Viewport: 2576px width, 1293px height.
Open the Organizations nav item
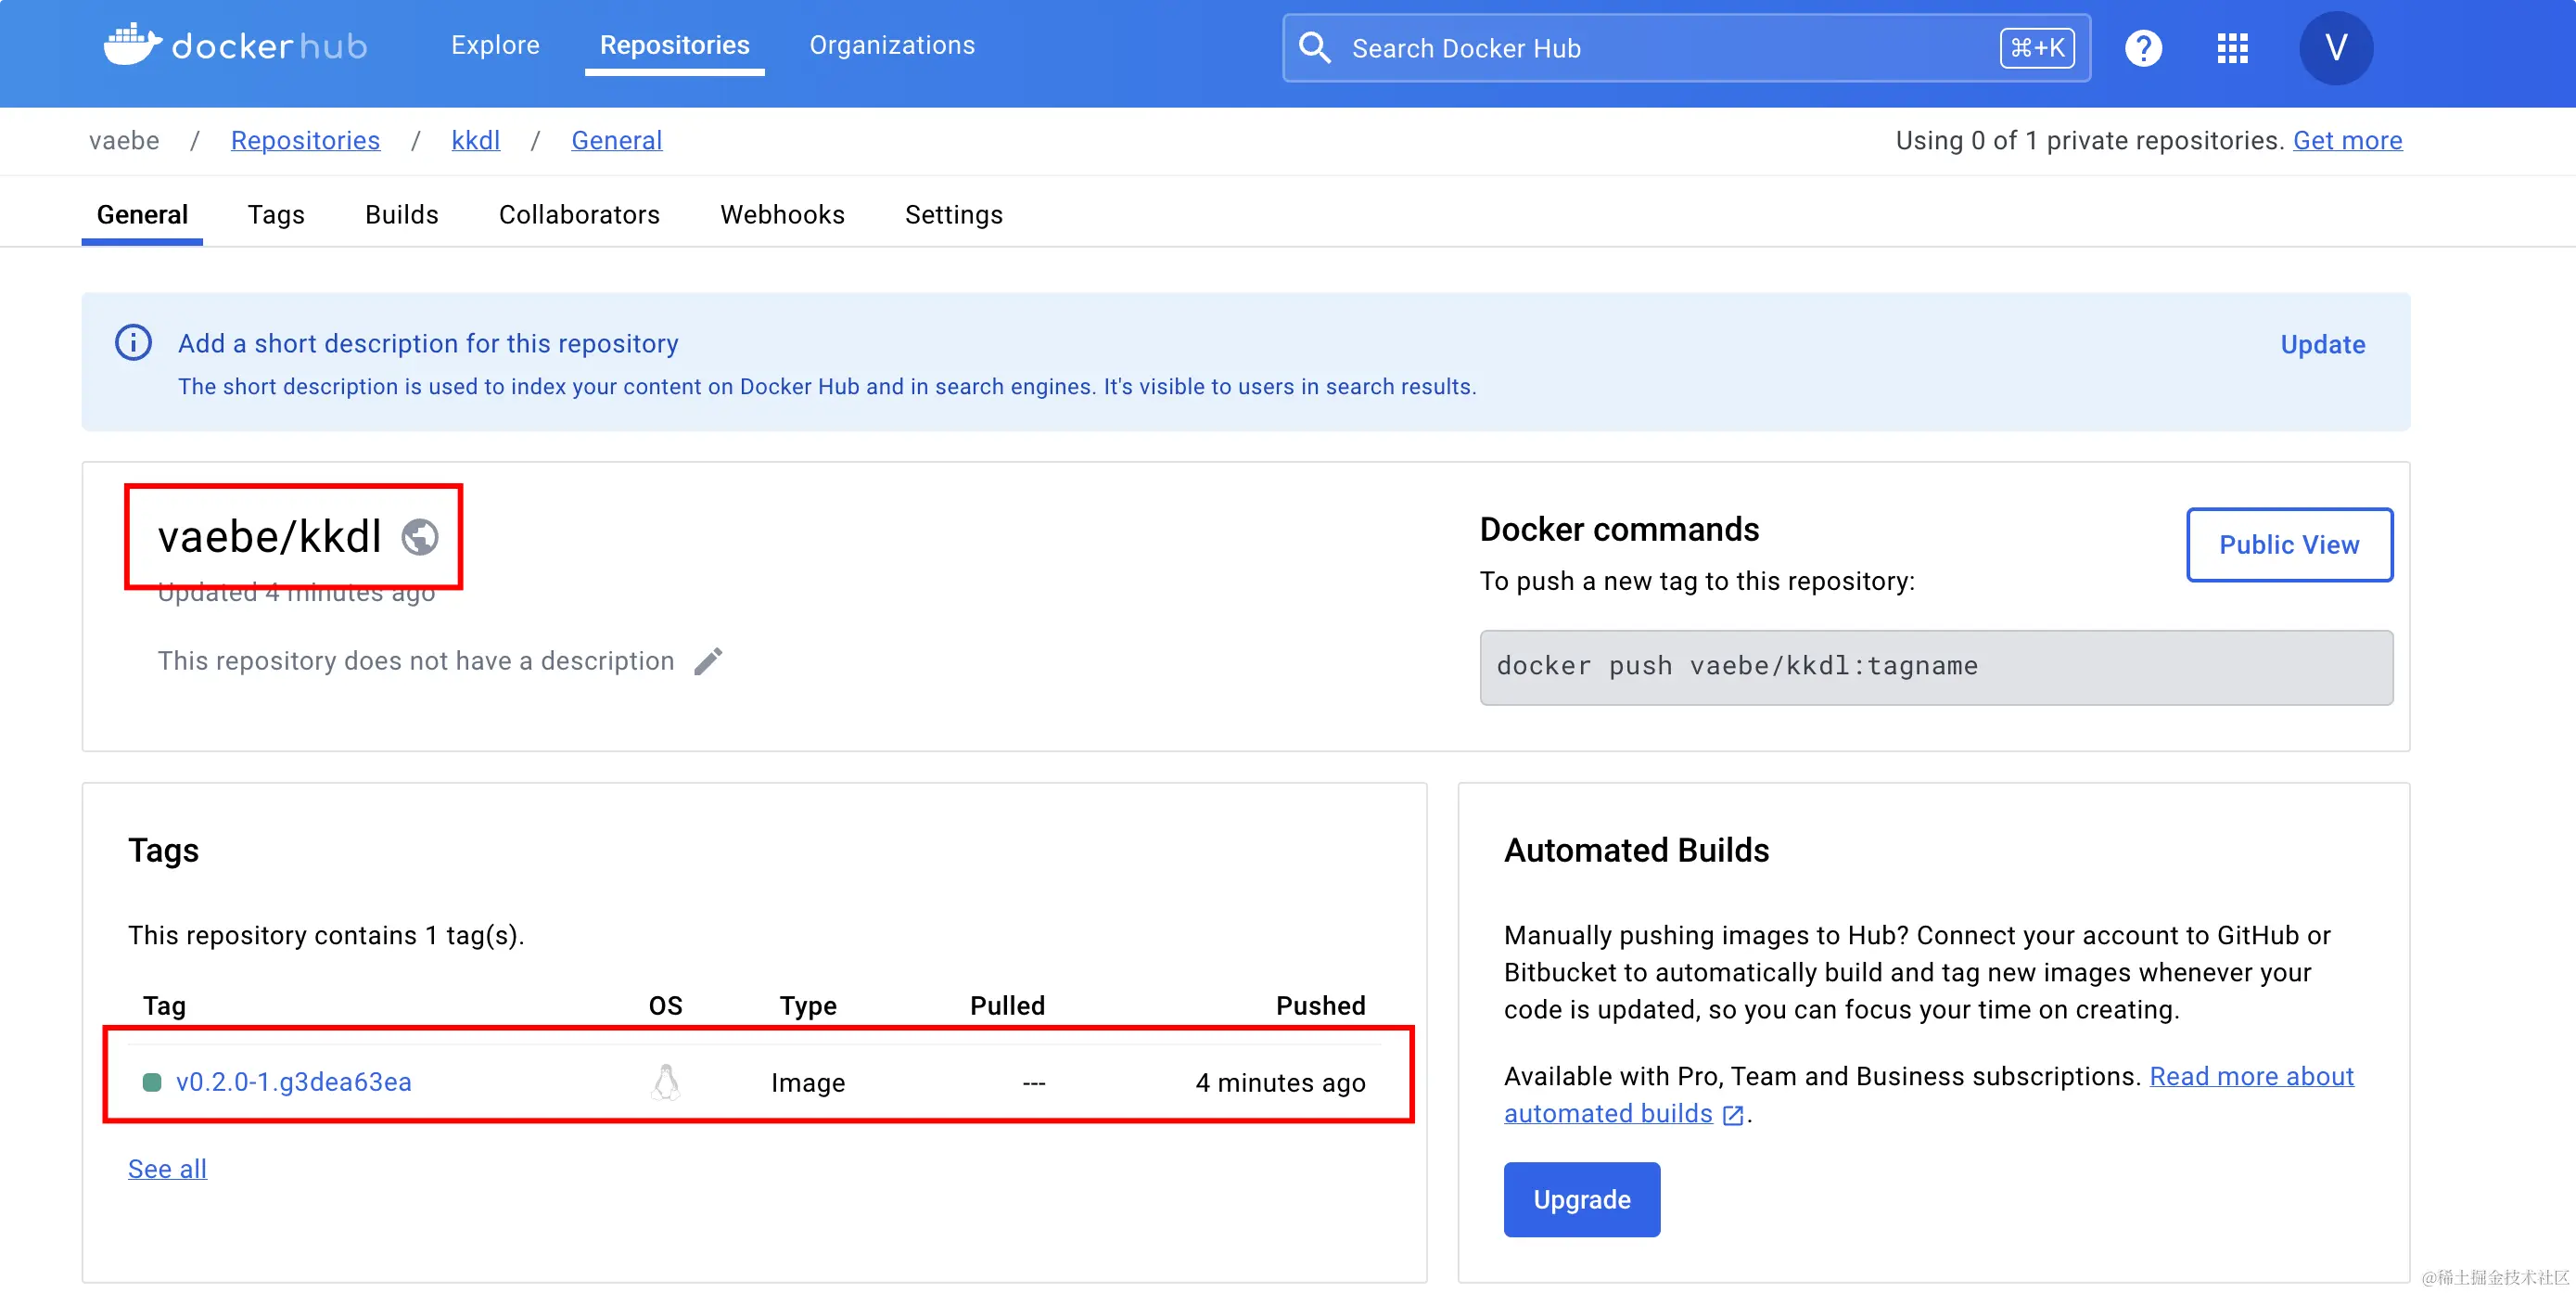tap(892, 45)
